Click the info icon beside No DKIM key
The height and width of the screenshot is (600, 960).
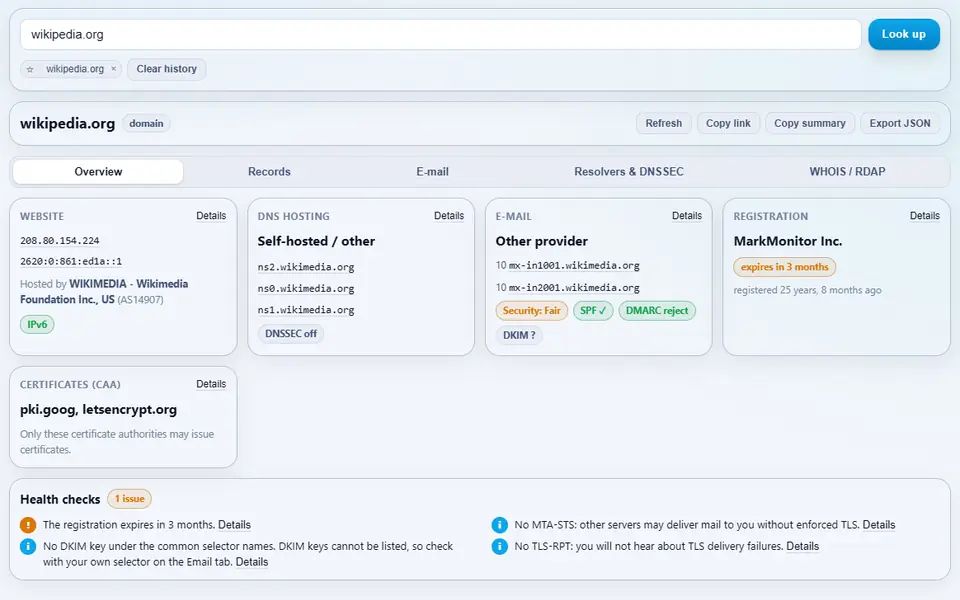click(28, 546)
